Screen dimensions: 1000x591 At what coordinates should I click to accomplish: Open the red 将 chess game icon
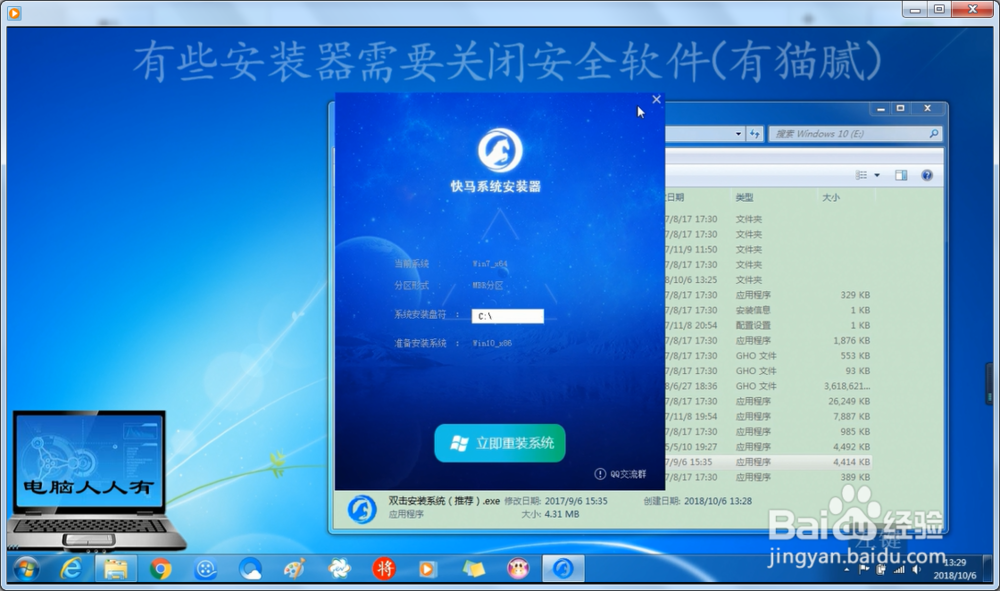coord(384,569)
